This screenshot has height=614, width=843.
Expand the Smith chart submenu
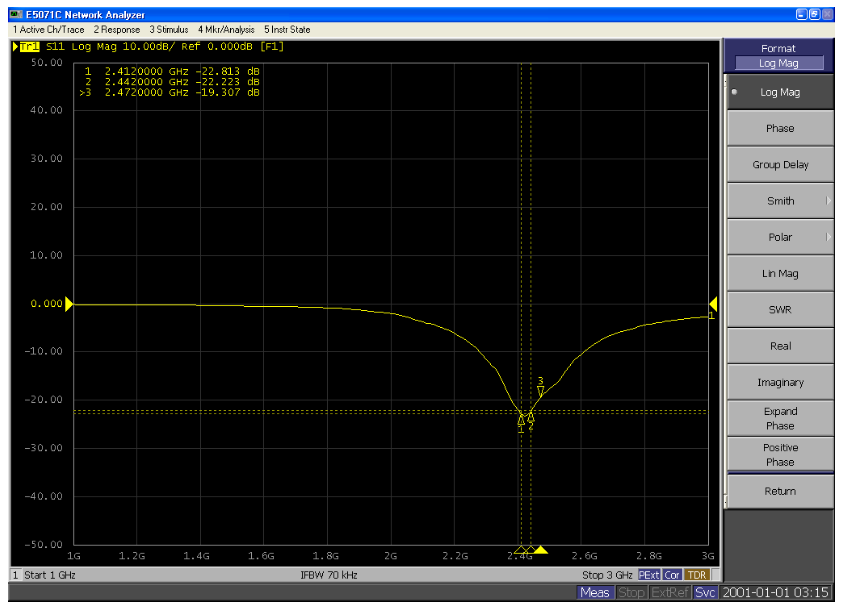pyautogui.click(x=780, y=201)
